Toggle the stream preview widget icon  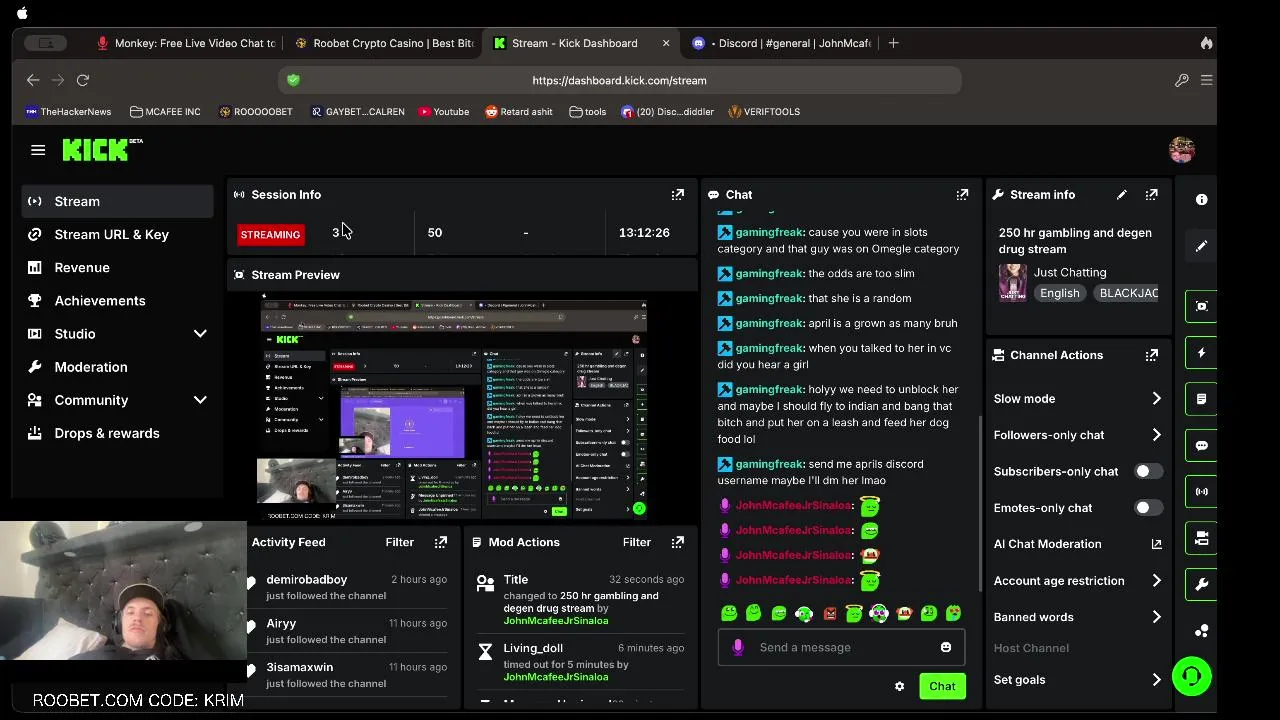coord(1201,306)
